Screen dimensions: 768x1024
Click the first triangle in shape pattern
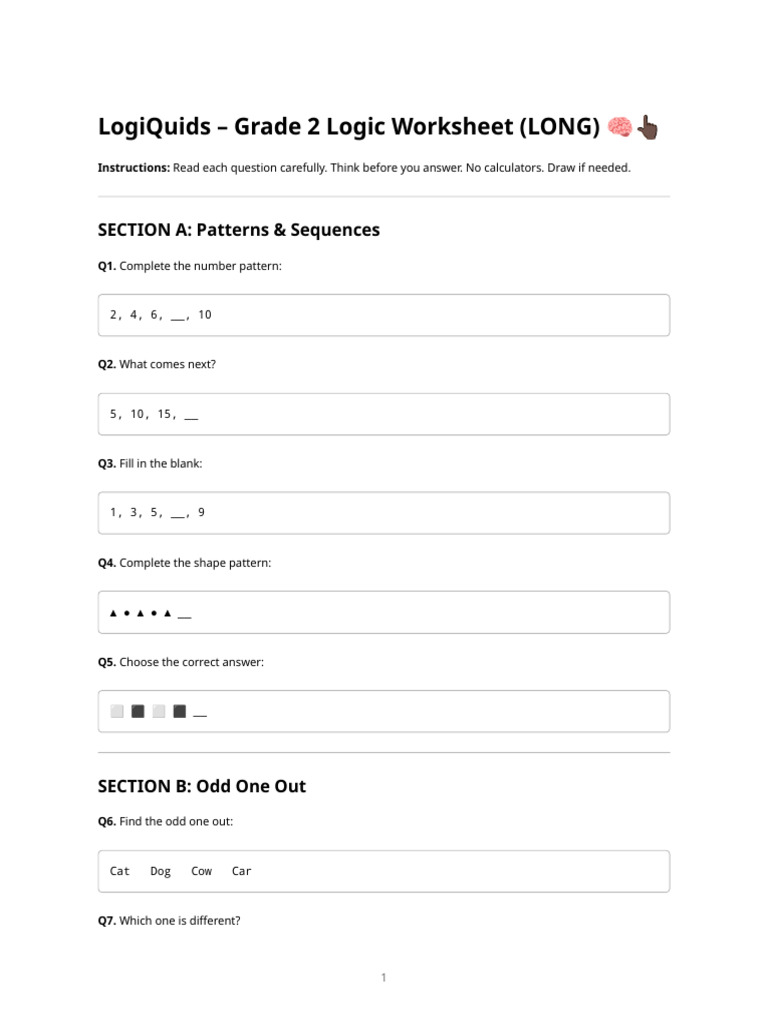(x=113, y=613)
